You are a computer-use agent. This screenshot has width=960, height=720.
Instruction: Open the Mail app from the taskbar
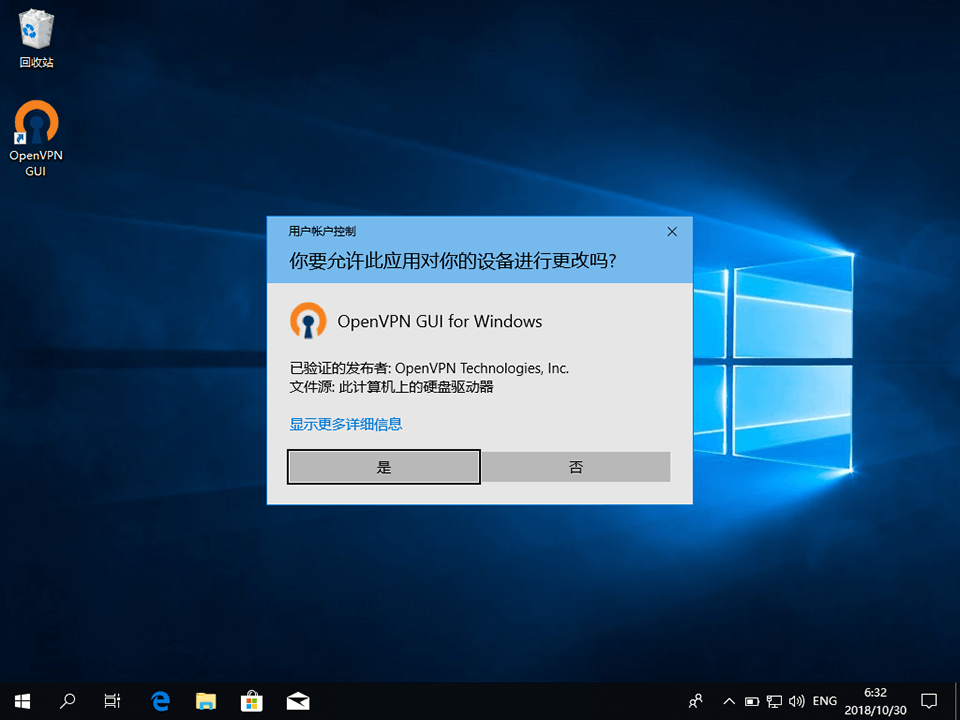(298, 701)
